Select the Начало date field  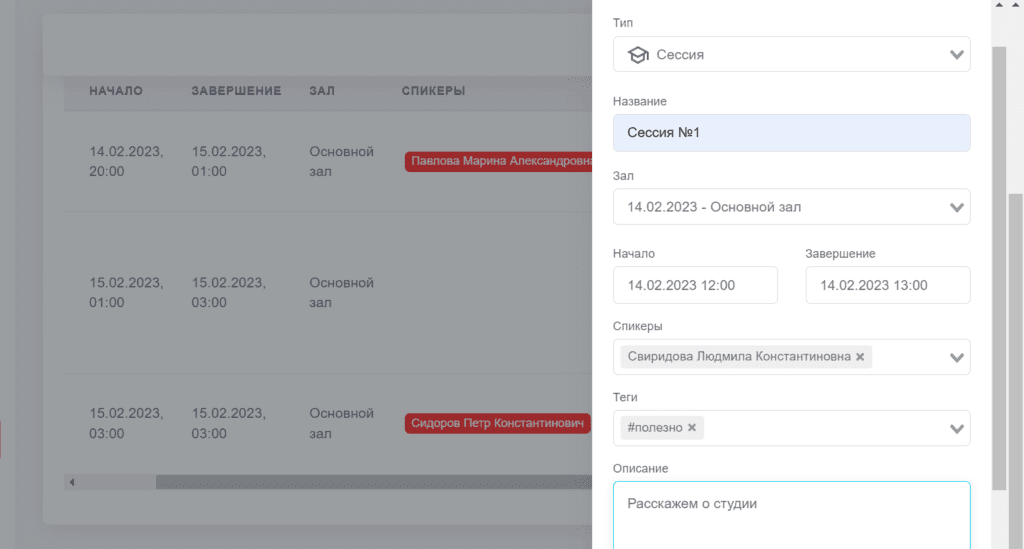(x=696, y=285)
